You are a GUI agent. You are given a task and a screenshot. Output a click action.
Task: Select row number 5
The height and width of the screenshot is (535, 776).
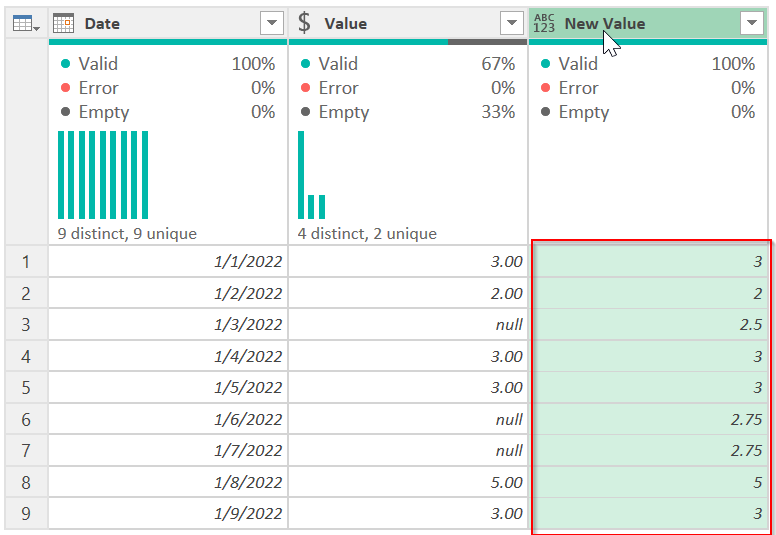click(x=26, y=388)
